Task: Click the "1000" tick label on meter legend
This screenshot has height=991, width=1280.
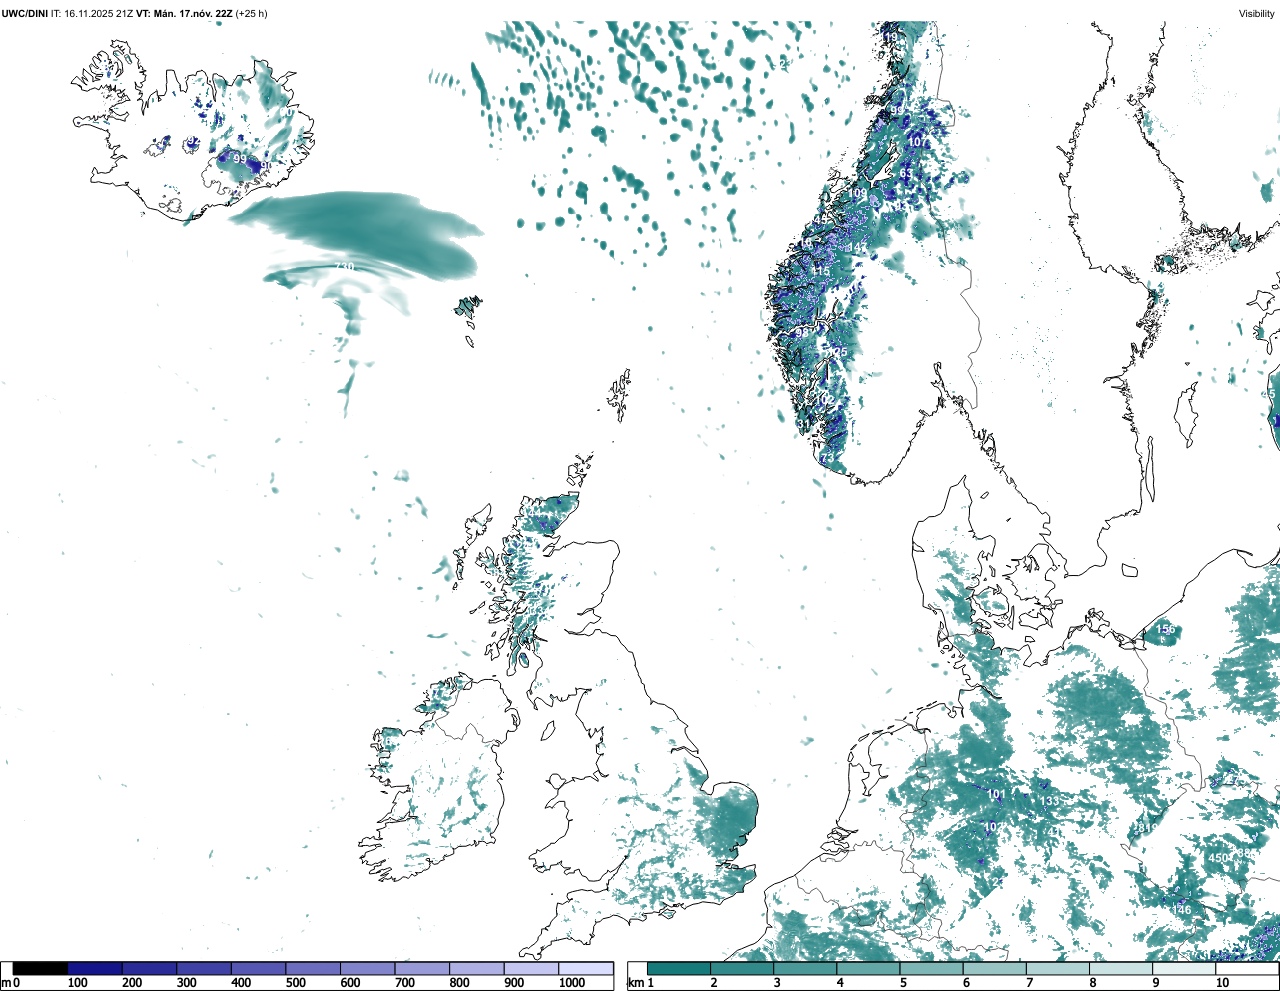Action: tap(572, 983)
